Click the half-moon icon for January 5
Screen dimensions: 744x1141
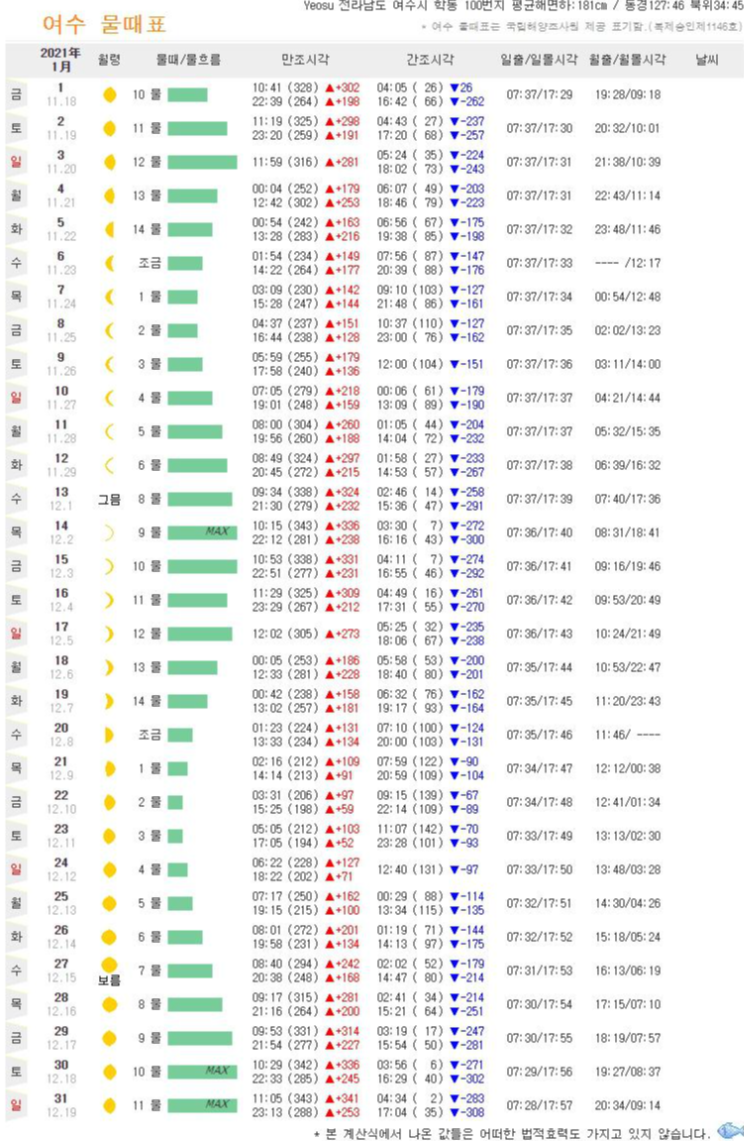(109, 230)
